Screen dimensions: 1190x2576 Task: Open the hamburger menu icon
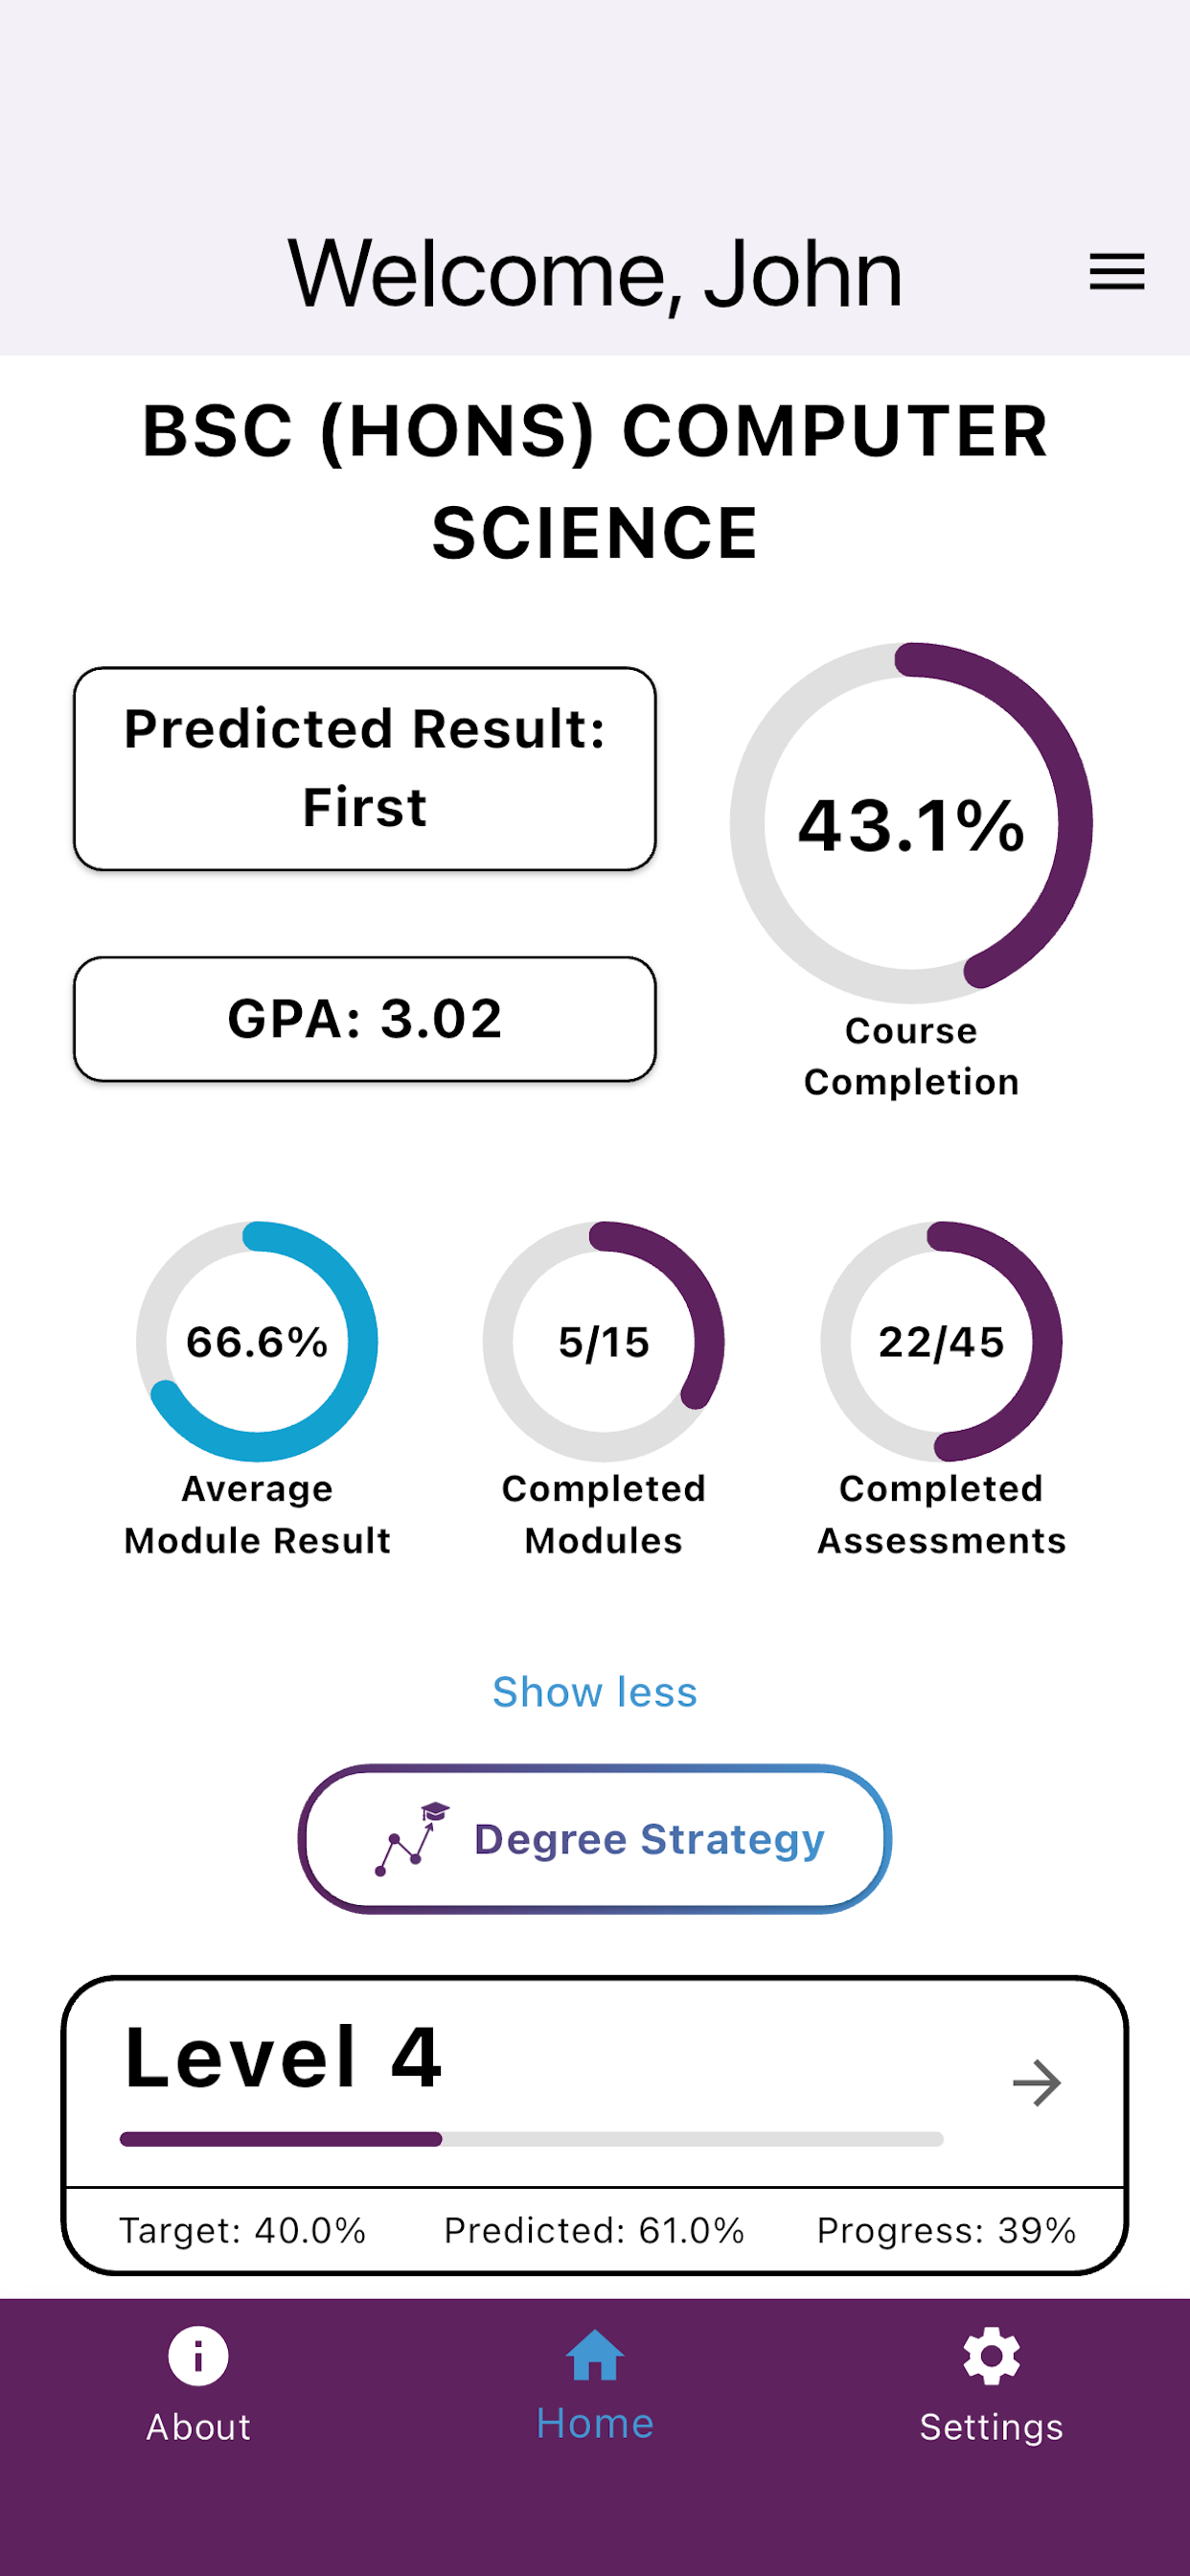1116,272
